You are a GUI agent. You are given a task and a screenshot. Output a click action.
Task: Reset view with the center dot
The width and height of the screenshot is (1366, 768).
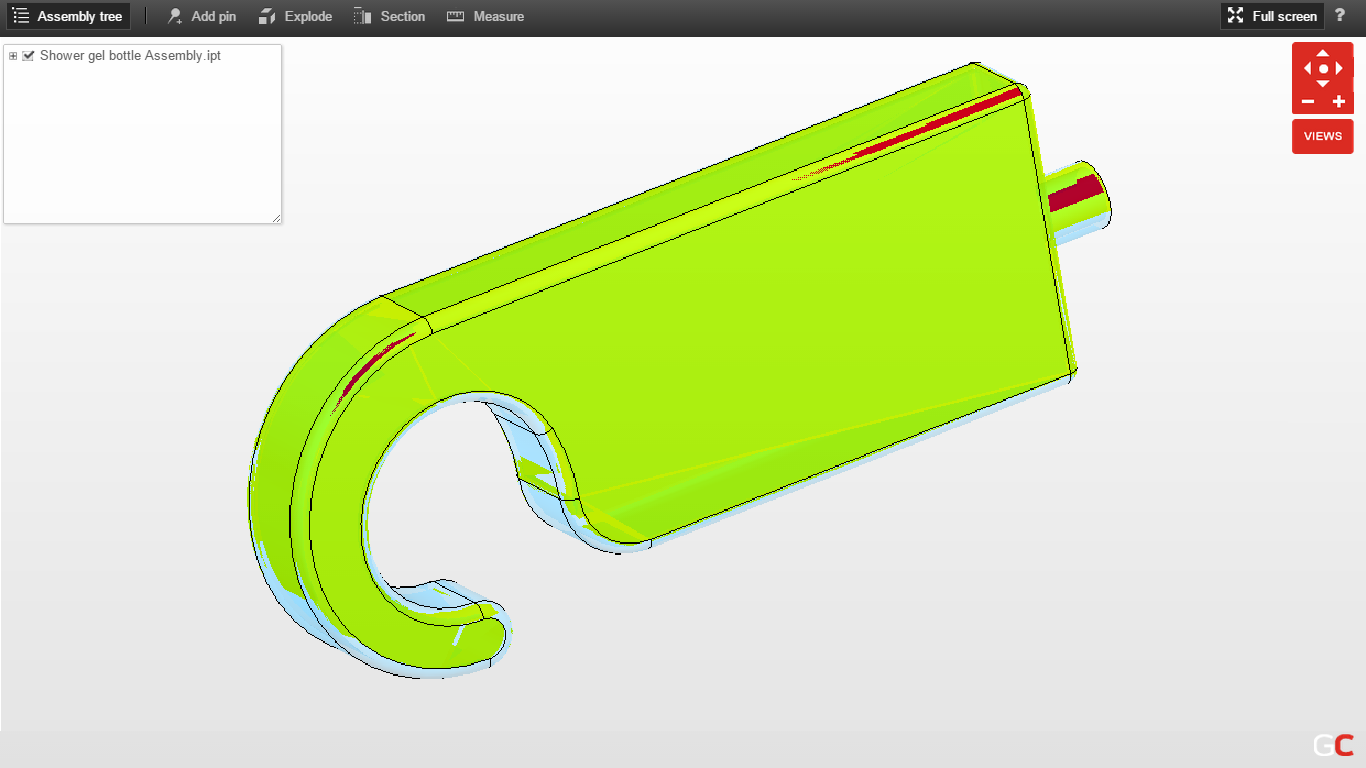coord(1323,69)
